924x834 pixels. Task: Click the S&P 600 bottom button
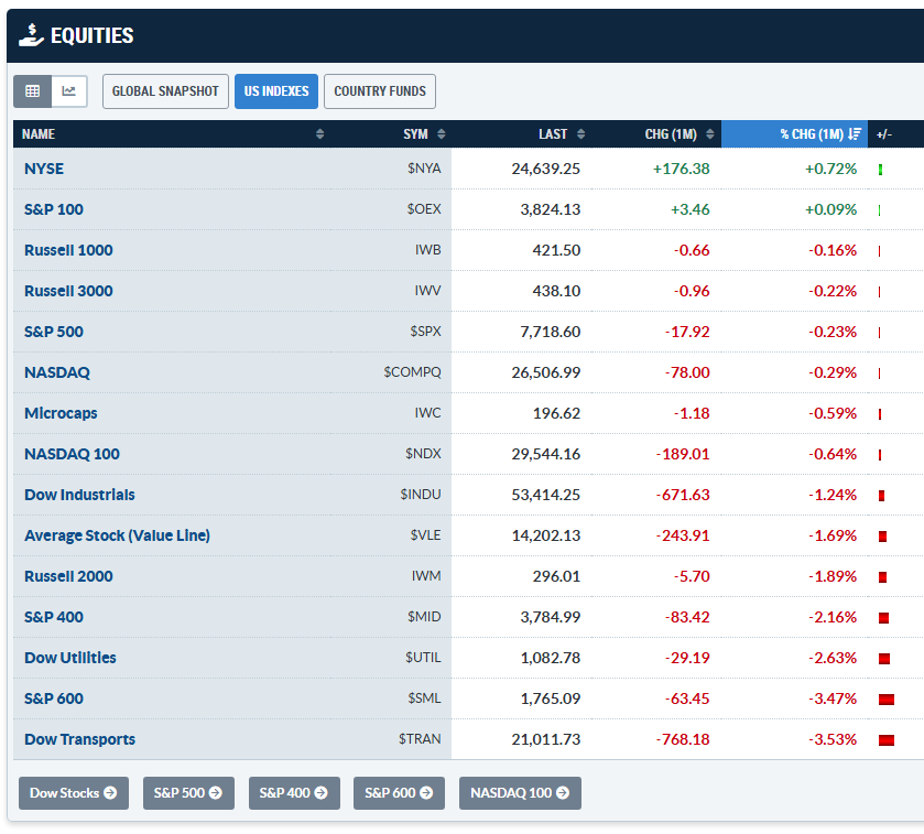coord(399,793)
